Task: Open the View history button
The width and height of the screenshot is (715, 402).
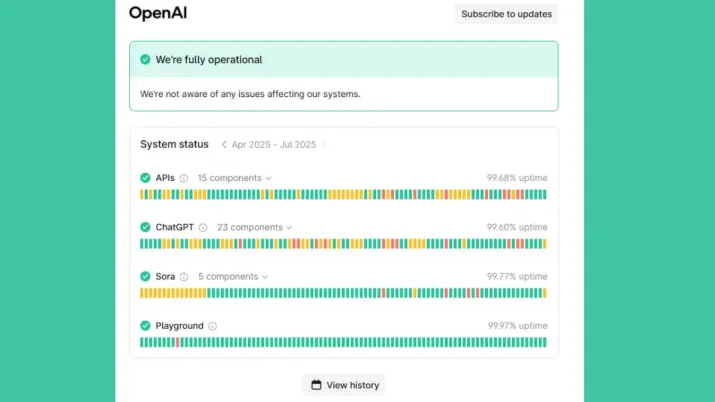Action: [343, 385]
